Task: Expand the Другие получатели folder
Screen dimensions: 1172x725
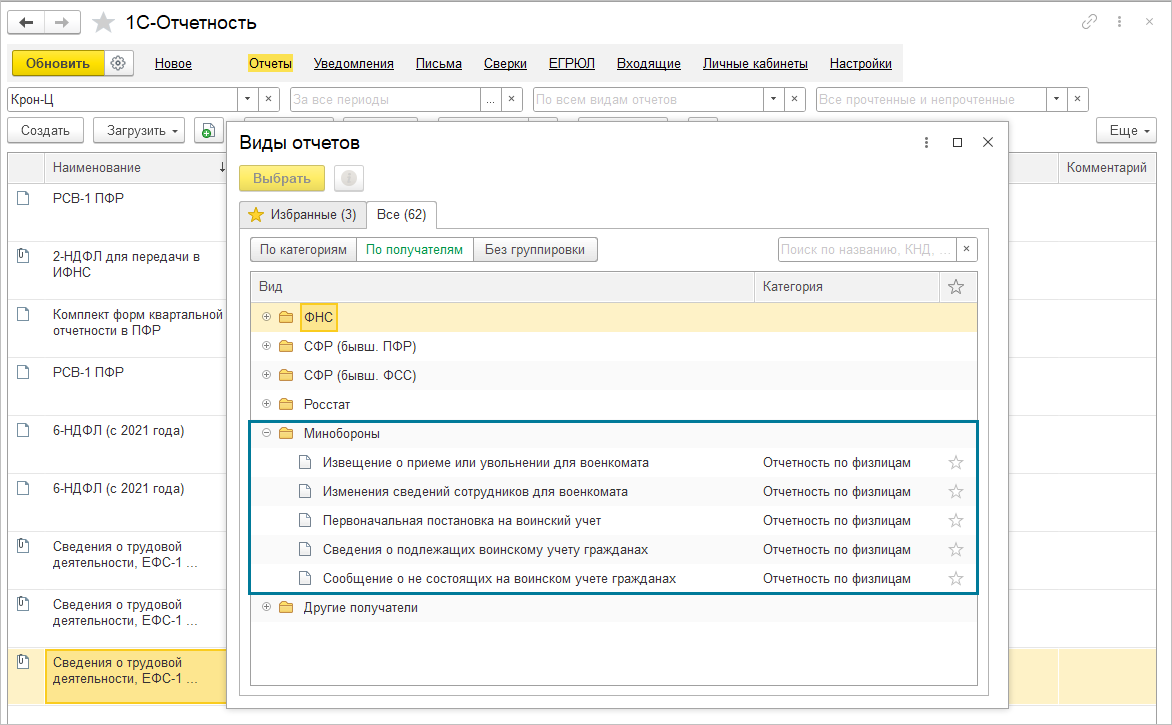Action: [266, 608]
